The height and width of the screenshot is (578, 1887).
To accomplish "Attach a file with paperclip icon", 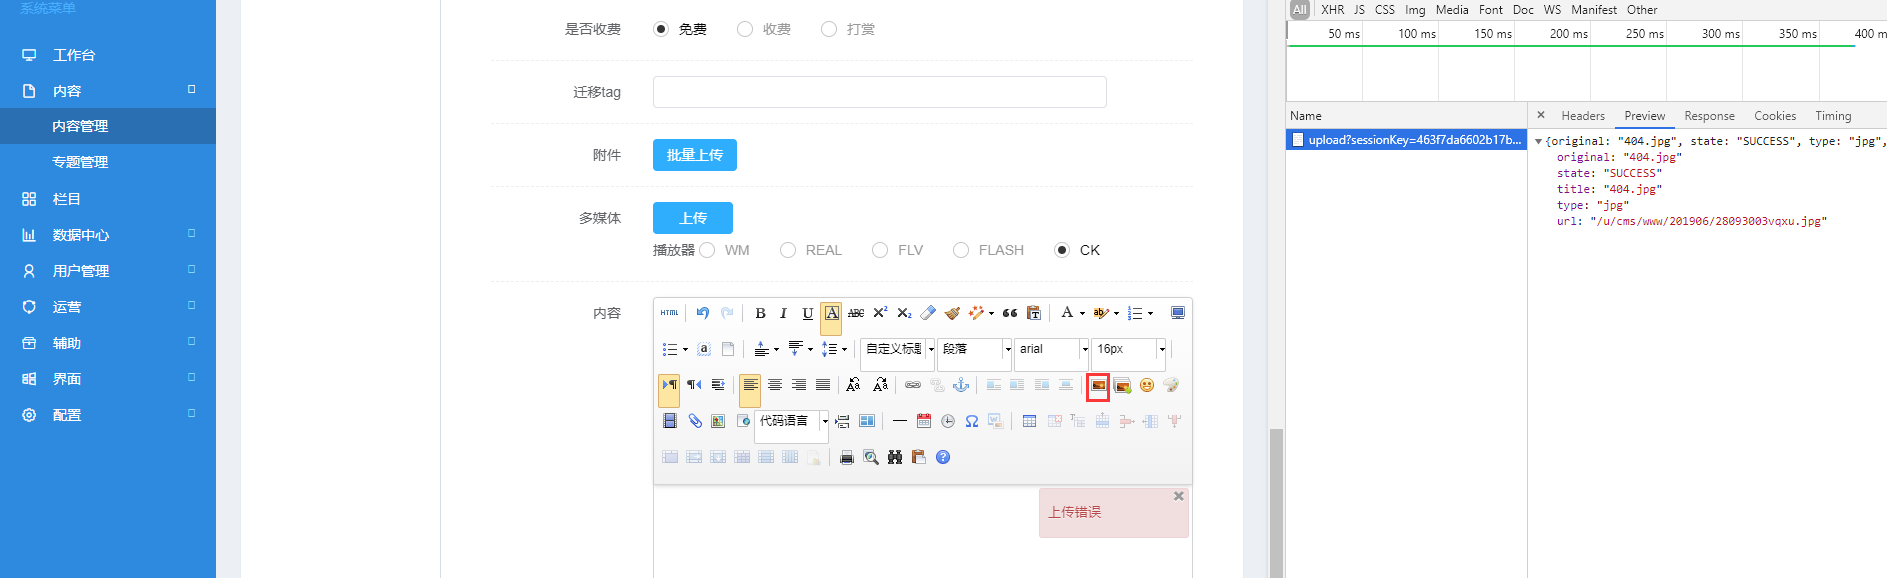I will coord(694,421).
